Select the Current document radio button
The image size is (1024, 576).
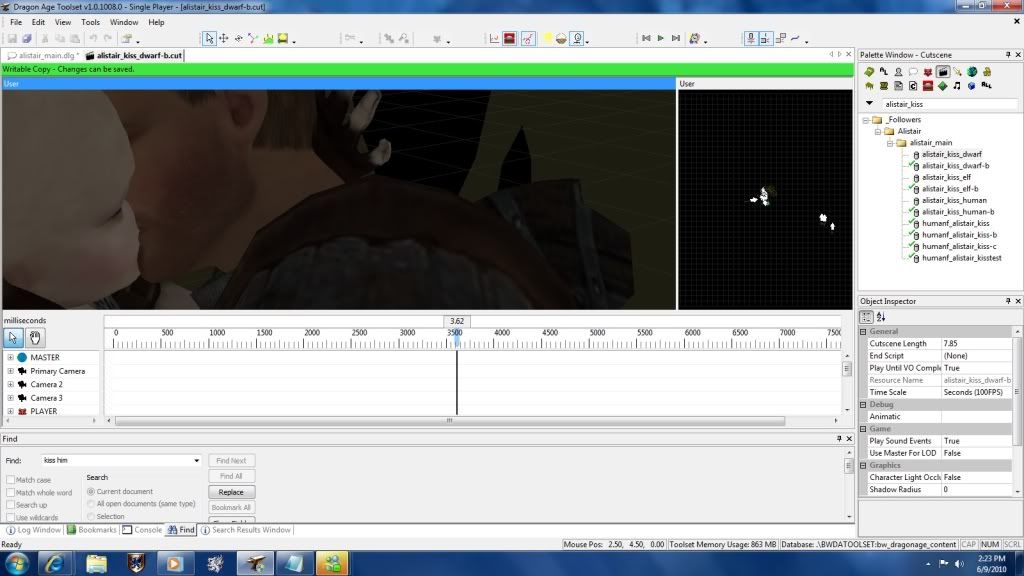[91, 491]
